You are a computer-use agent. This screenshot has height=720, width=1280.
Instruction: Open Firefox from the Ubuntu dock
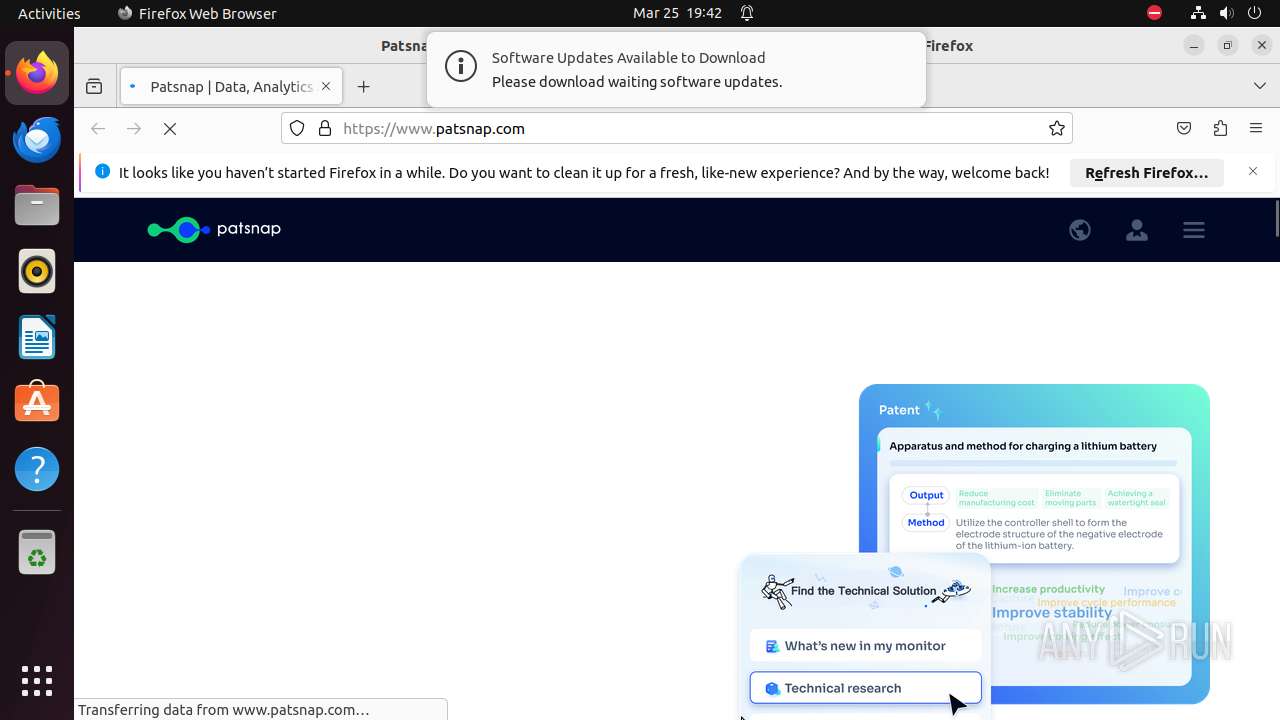37,73
